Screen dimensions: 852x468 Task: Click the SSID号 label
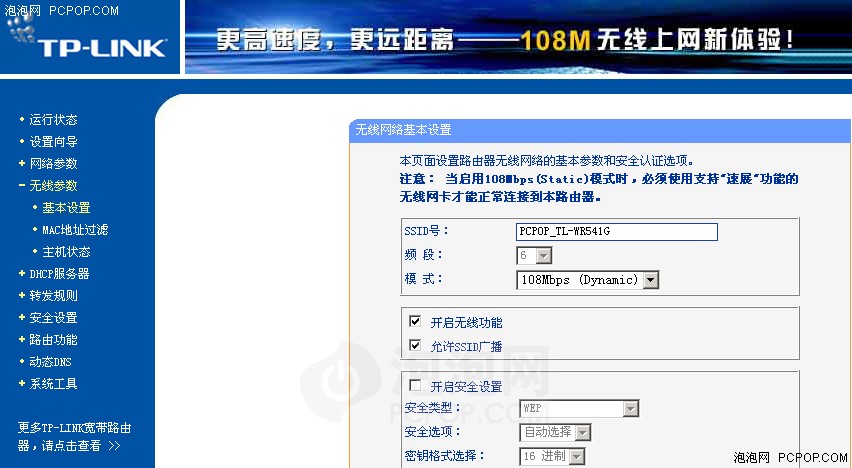coord(426,231)
